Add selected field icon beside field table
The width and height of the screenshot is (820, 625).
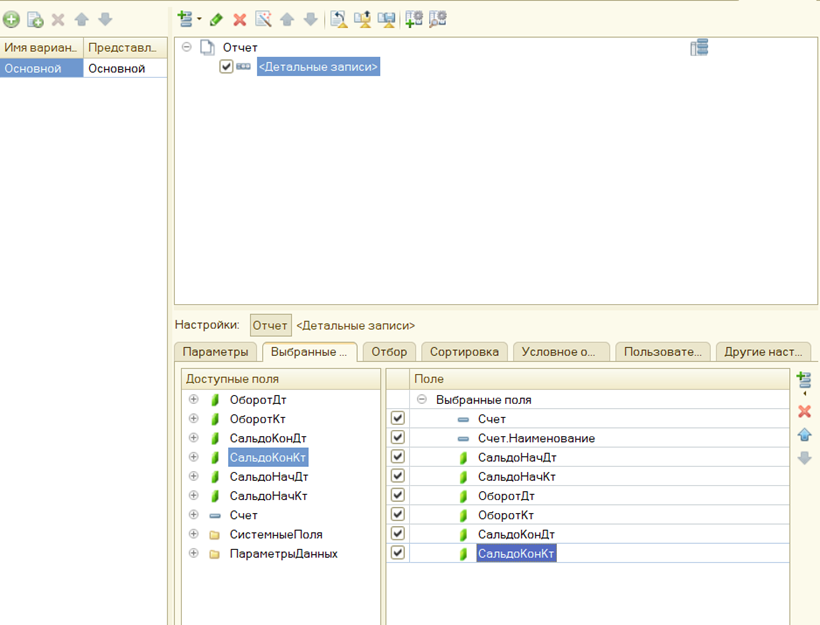[x=804, y=380]
